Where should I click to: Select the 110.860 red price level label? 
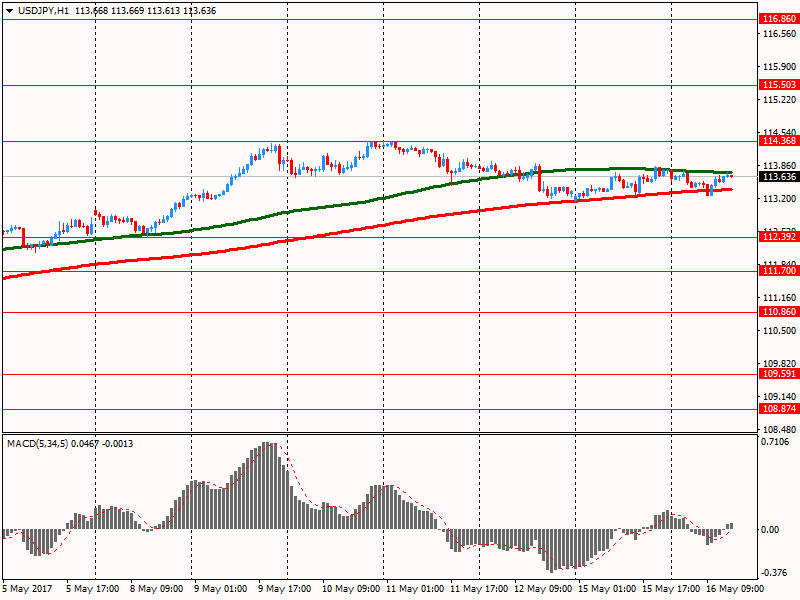(x=779, y=312)
